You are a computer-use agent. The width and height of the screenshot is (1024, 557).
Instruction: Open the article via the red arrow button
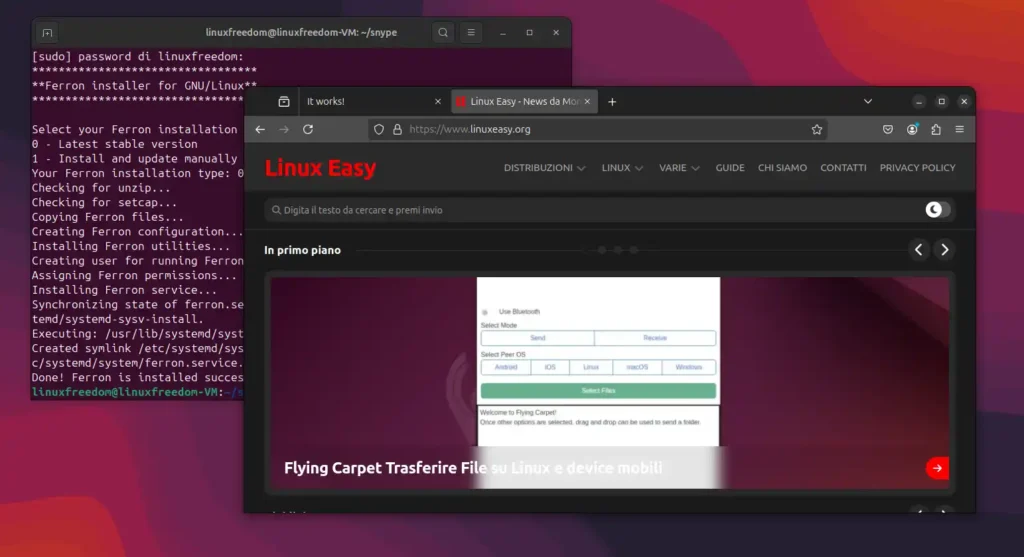tap(937, 468)
